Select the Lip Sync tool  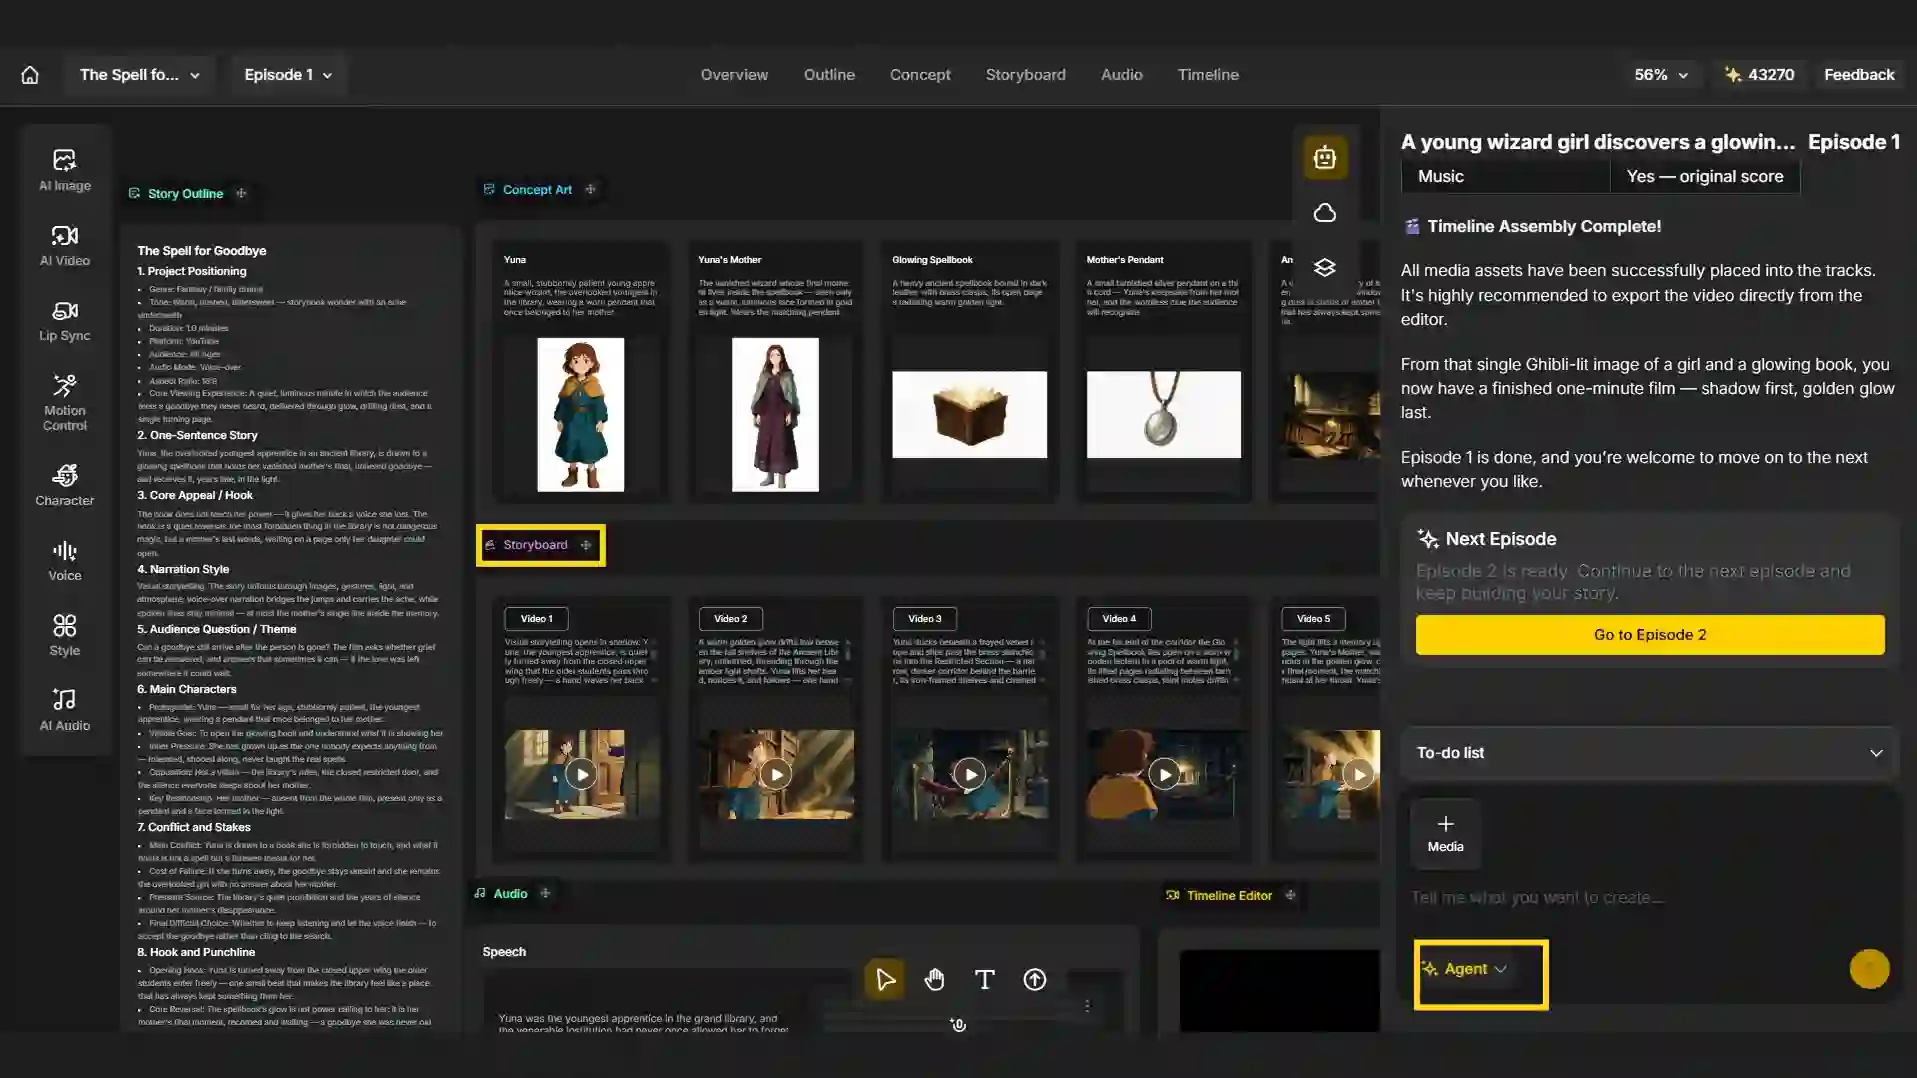pyautogui.click(x=65, y=321)
